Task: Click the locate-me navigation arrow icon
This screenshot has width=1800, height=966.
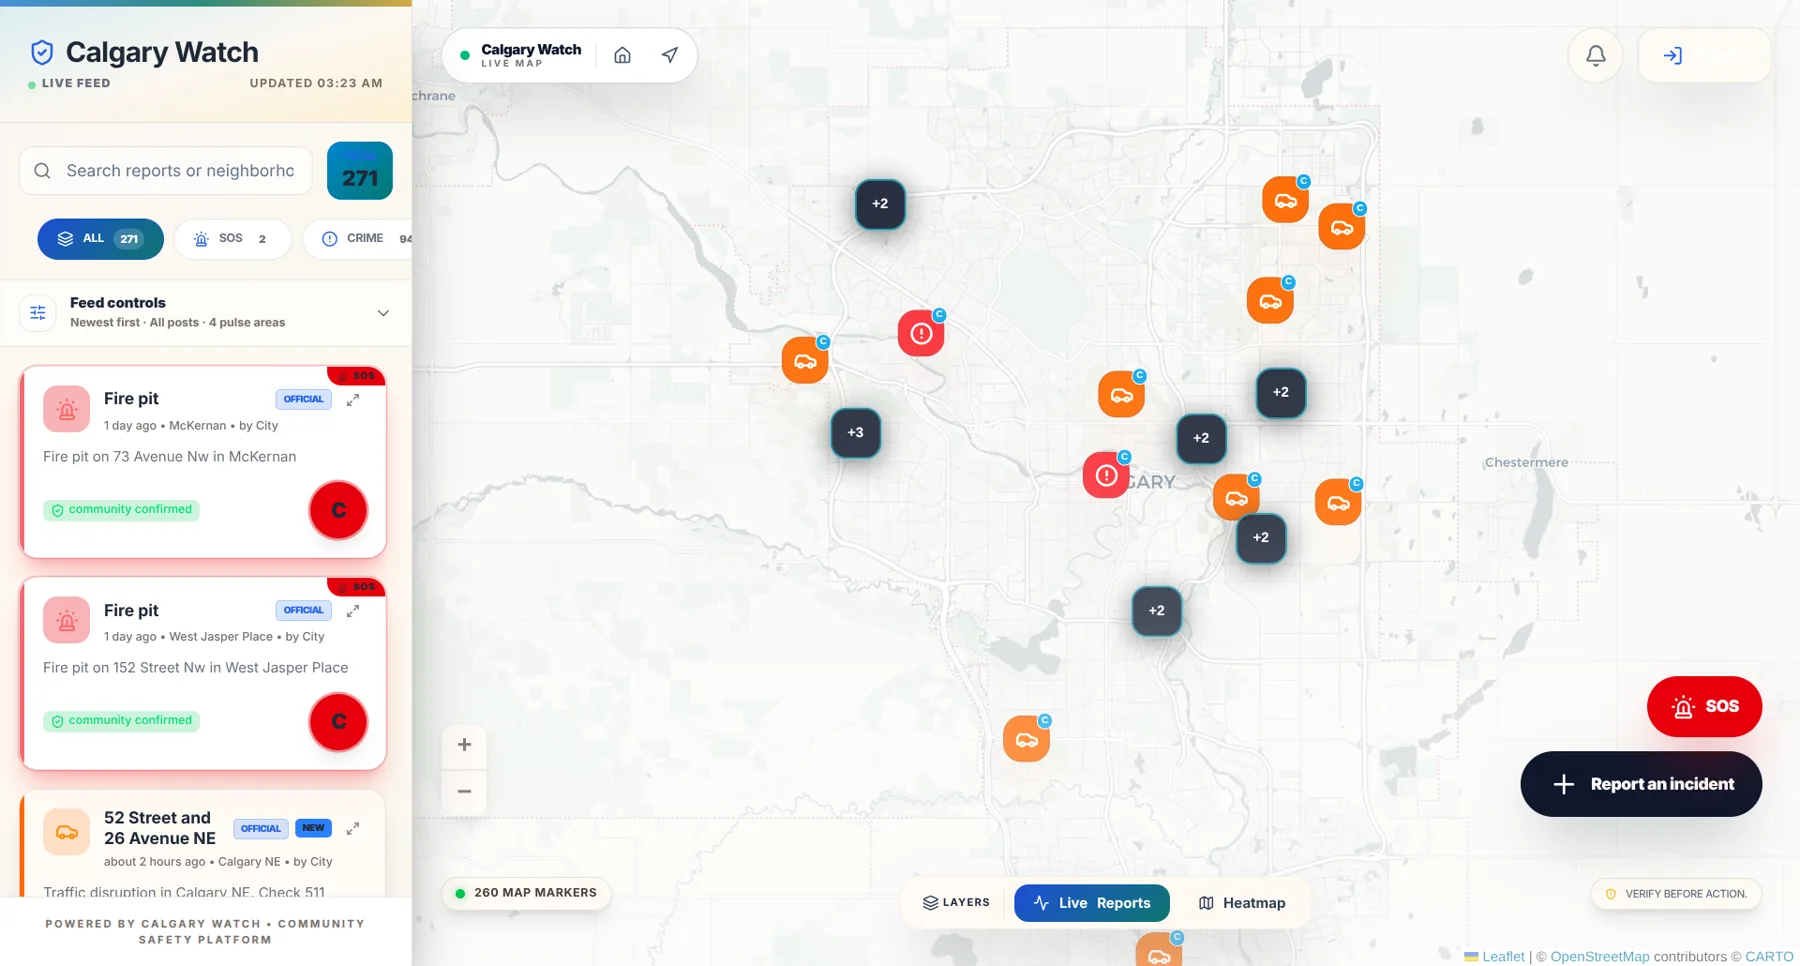Action: coord(670,55)
